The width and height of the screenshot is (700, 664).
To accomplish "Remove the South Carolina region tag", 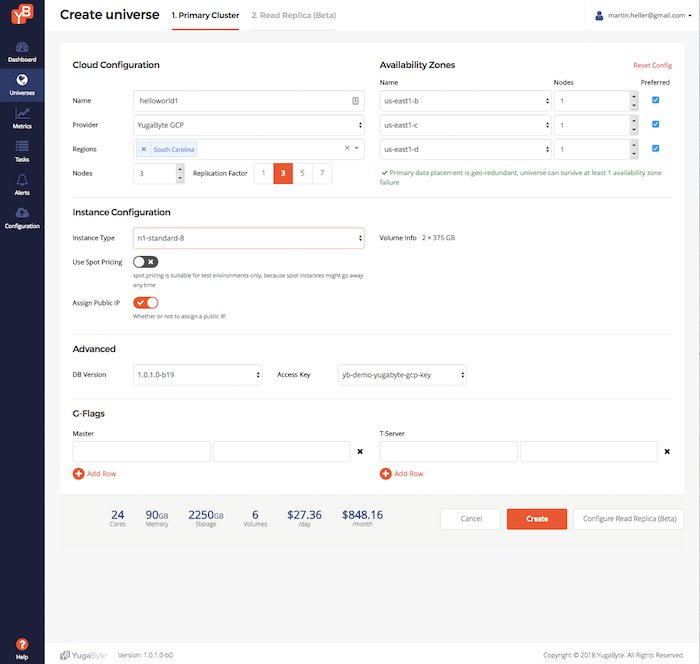I will click(x=143, y=149).
